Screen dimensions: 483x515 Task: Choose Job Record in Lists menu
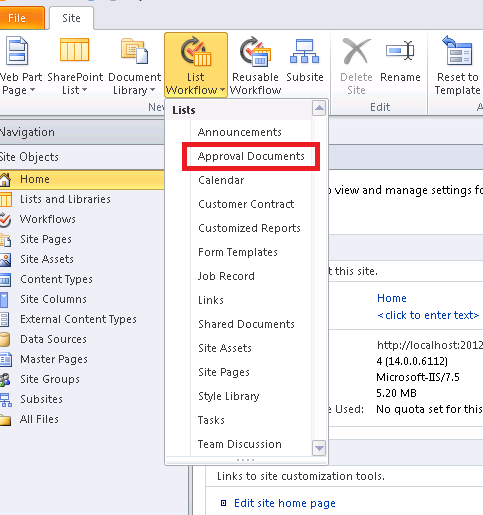coord(226,276)
